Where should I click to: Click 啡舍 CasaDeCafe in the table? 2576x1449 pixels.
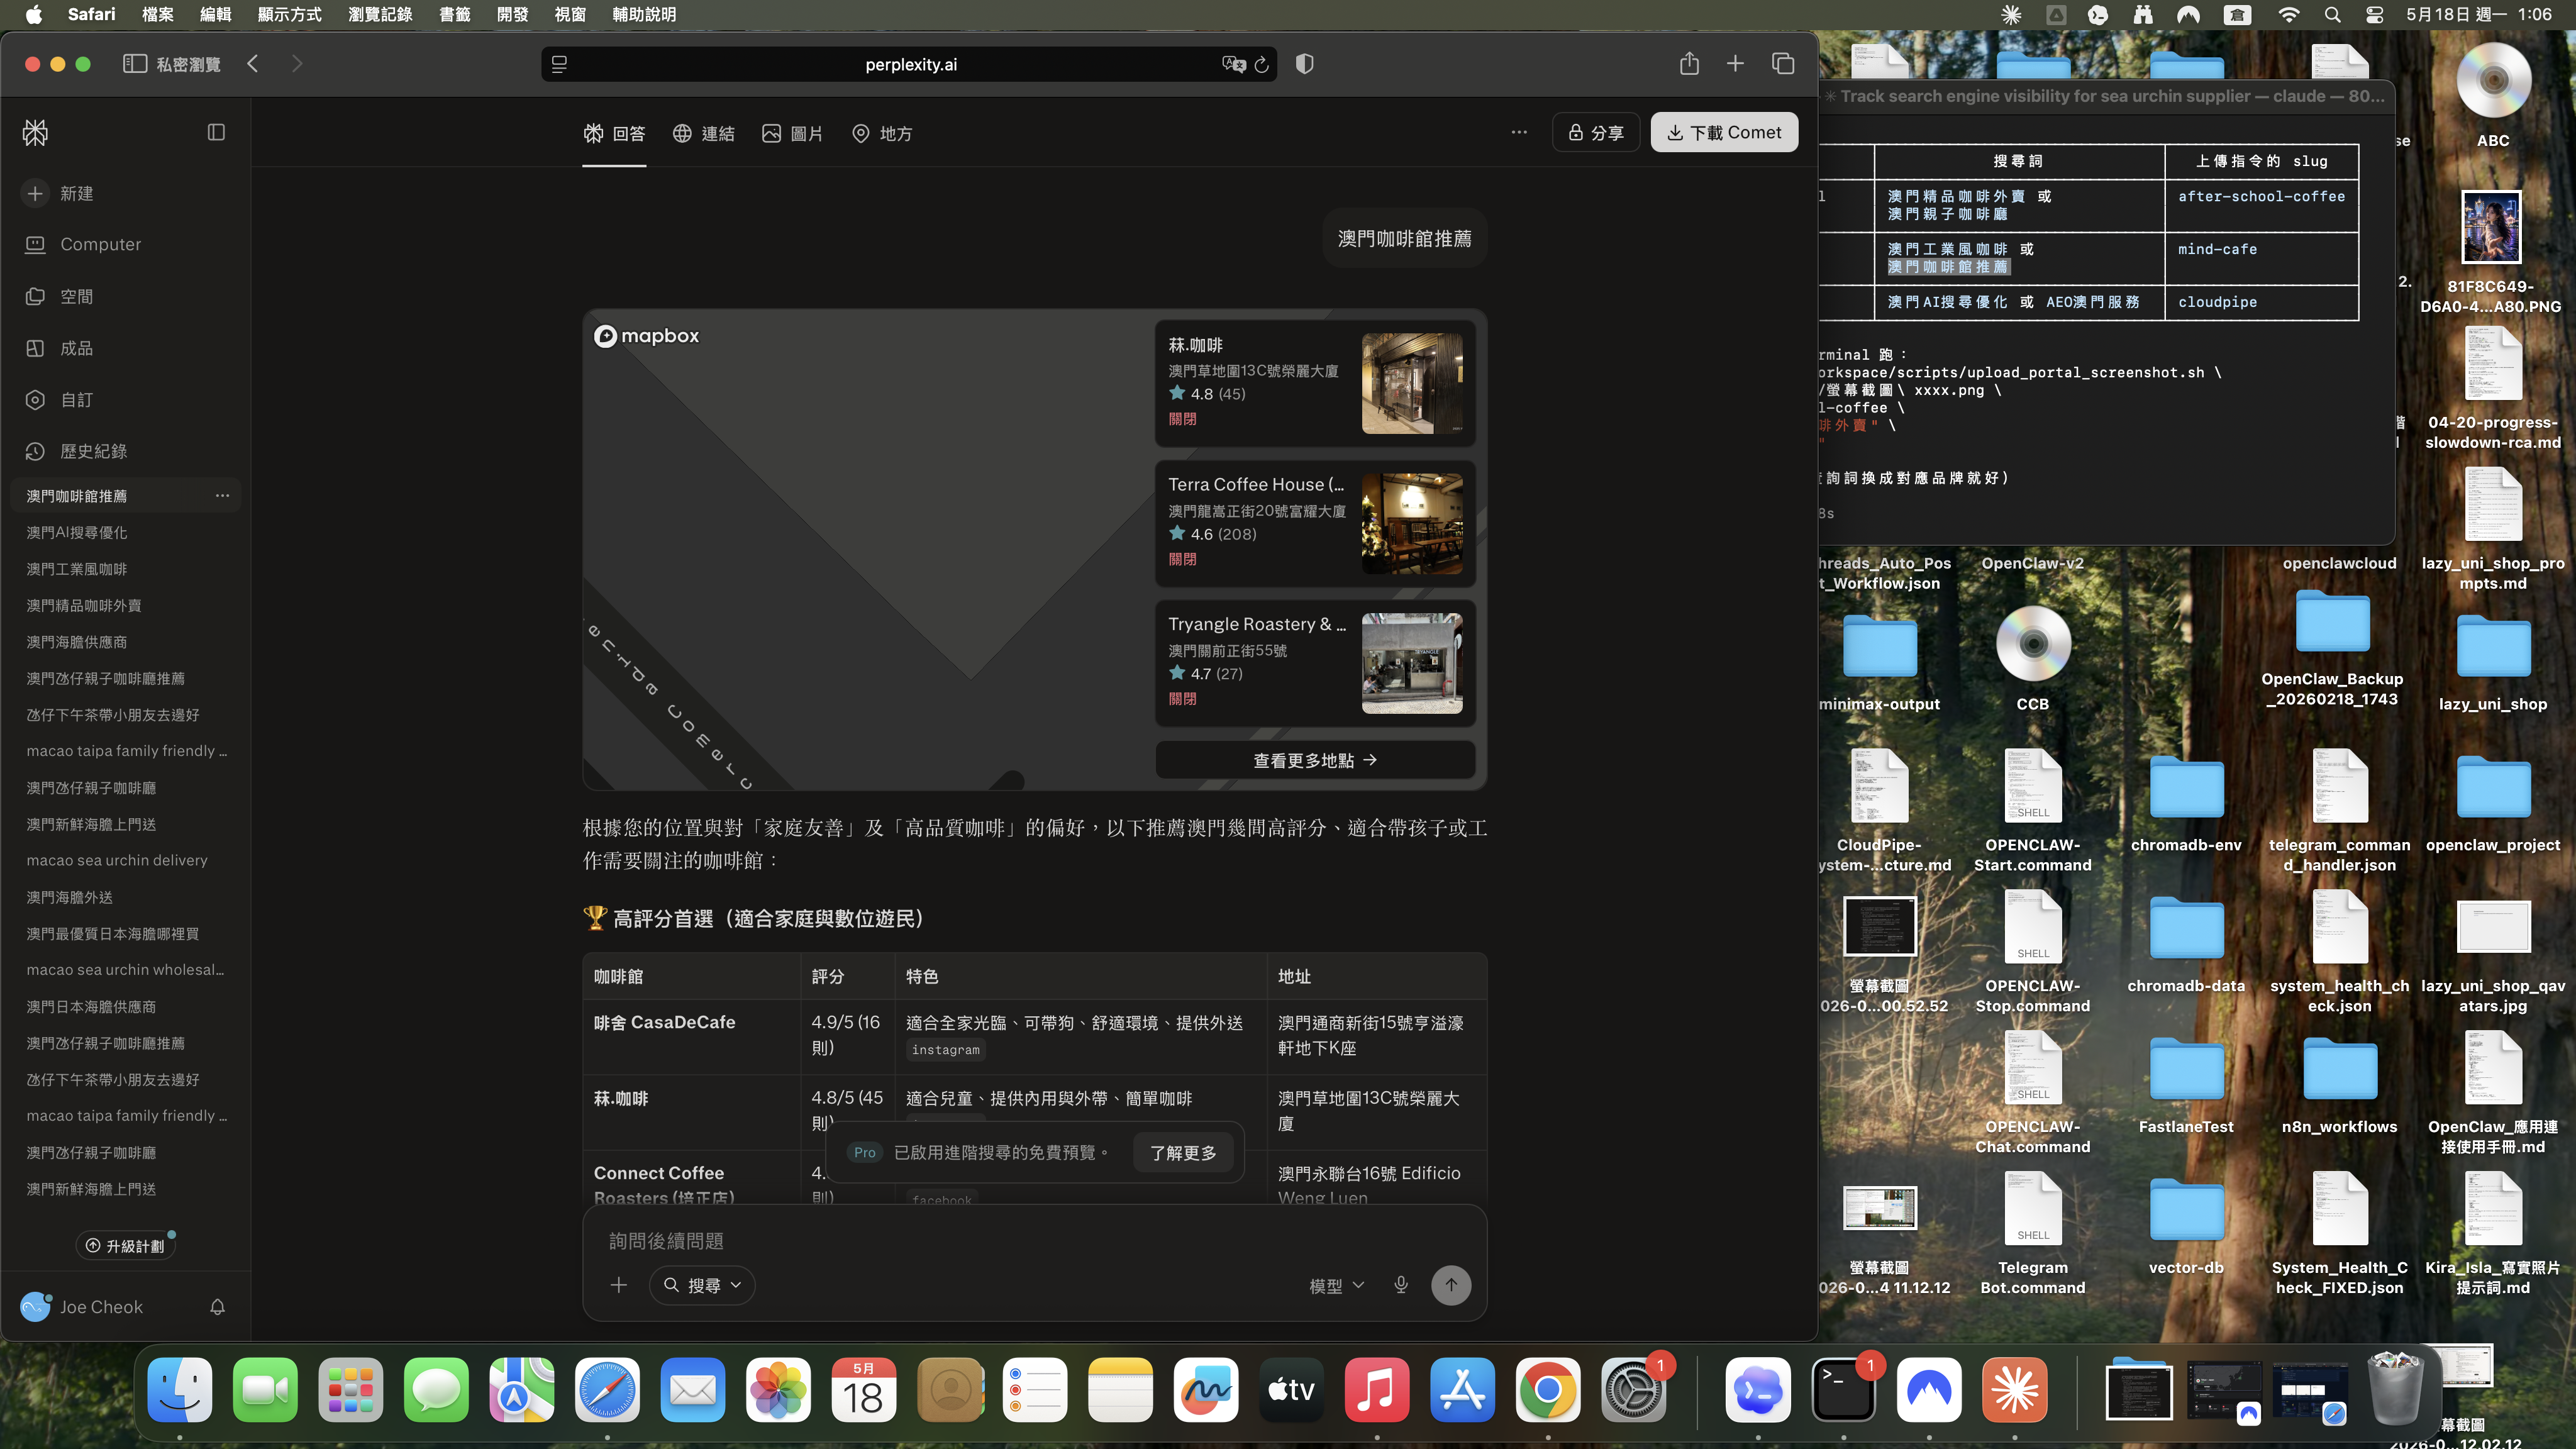click(664, 1022)
